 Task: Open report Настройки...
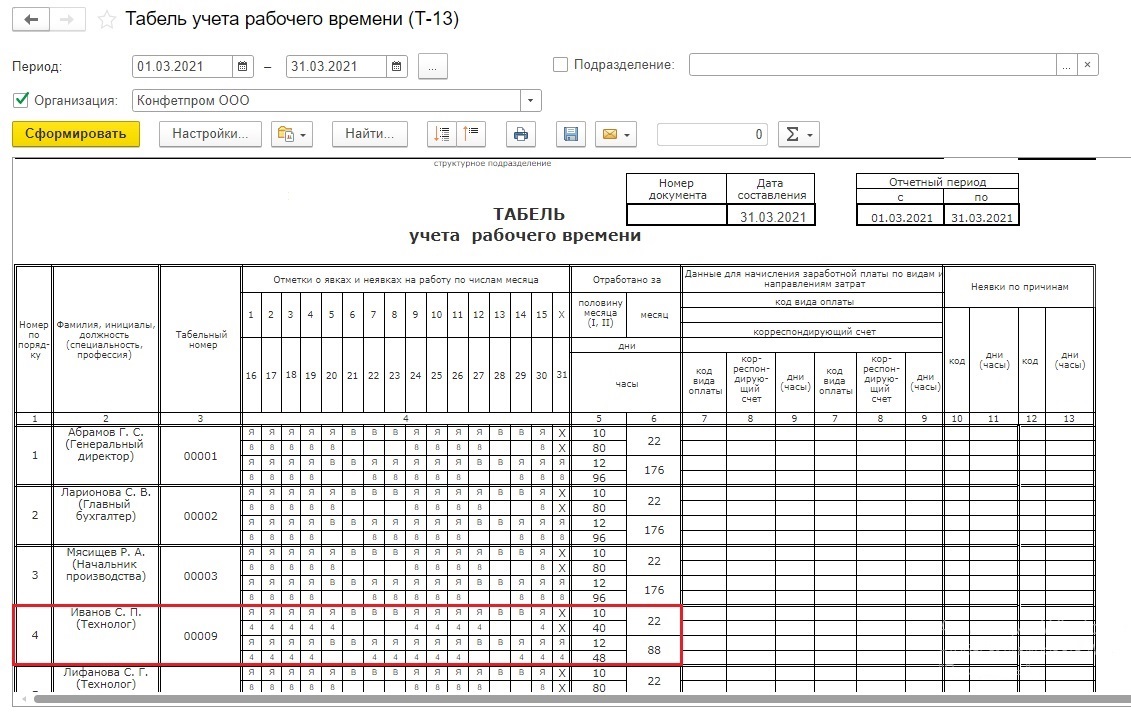[x=210, y=134]
